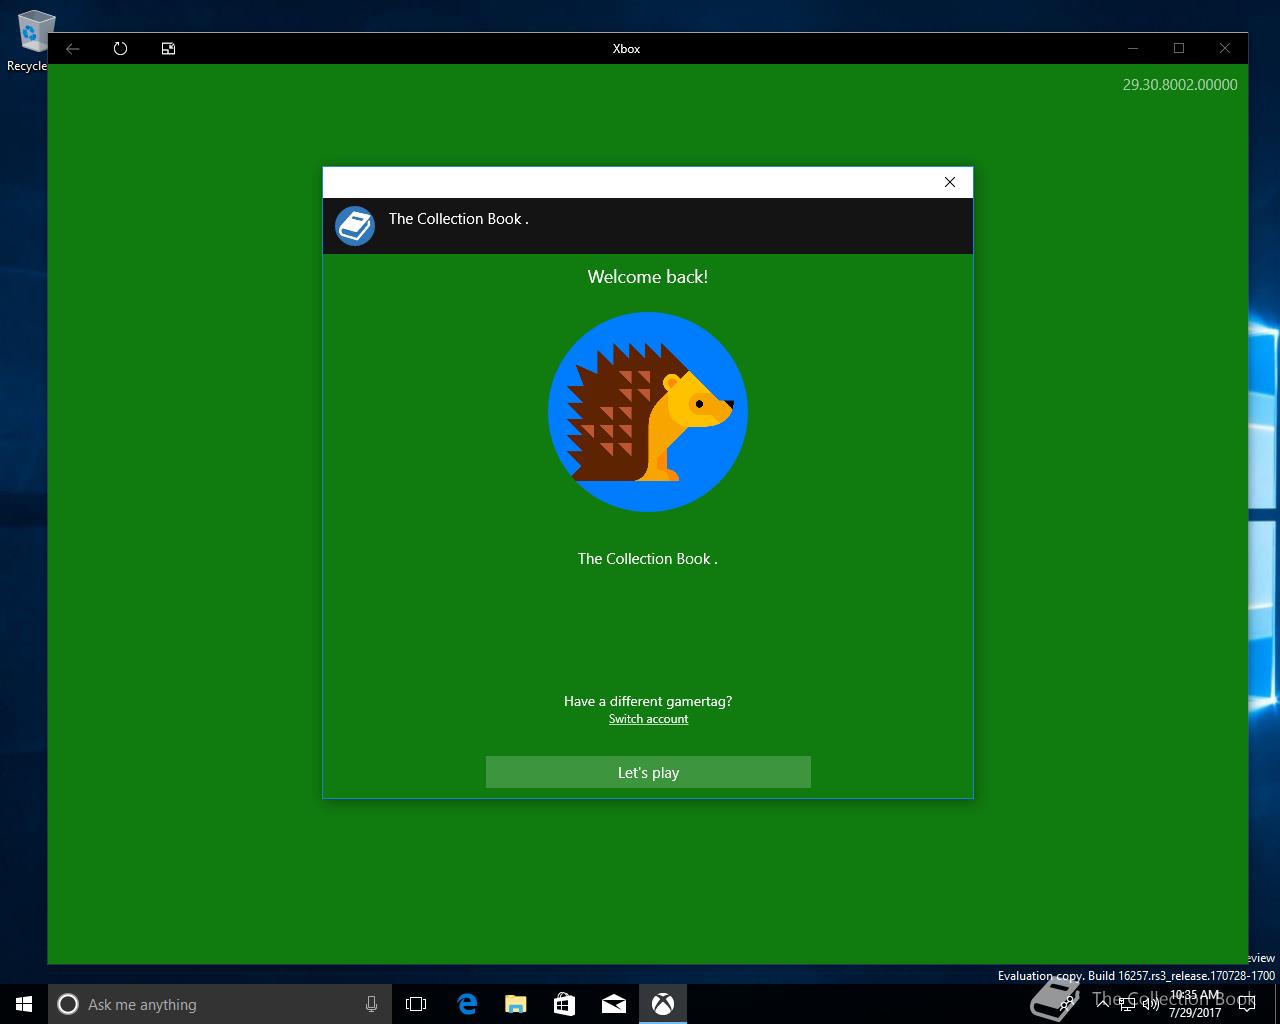Click the Welcome back! heading
The height and width of the screenshot is (1024, 1280).
[x=648, y=277]
